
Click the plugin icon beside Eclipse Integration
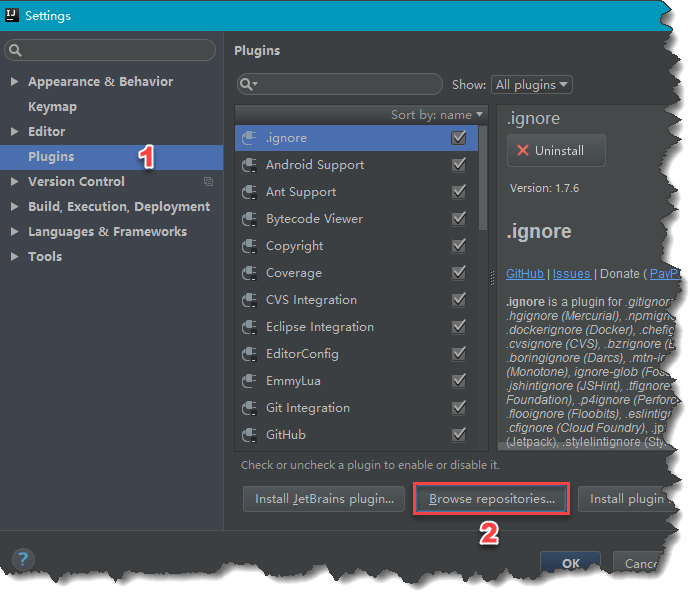(x=249, y=327)
